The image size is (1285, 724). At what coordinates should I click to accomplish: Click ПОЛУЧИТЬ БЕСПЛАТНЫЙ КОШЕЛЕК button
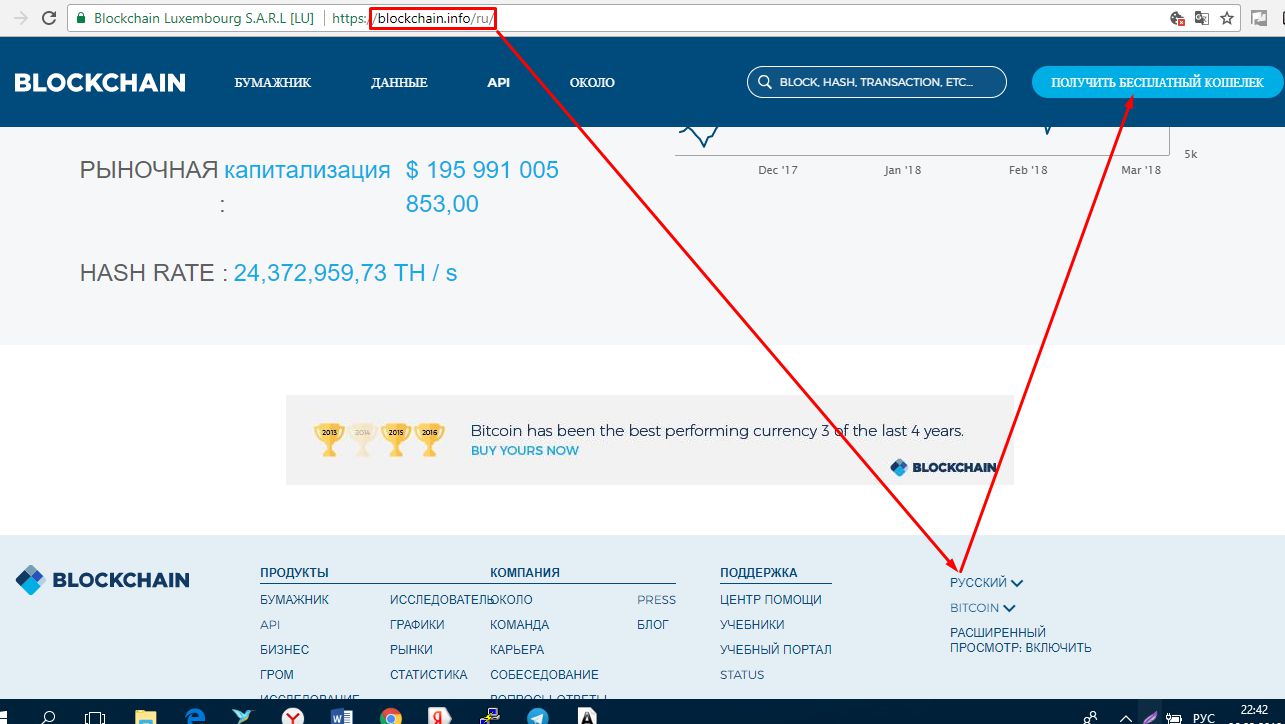(x=1157, y=83)
